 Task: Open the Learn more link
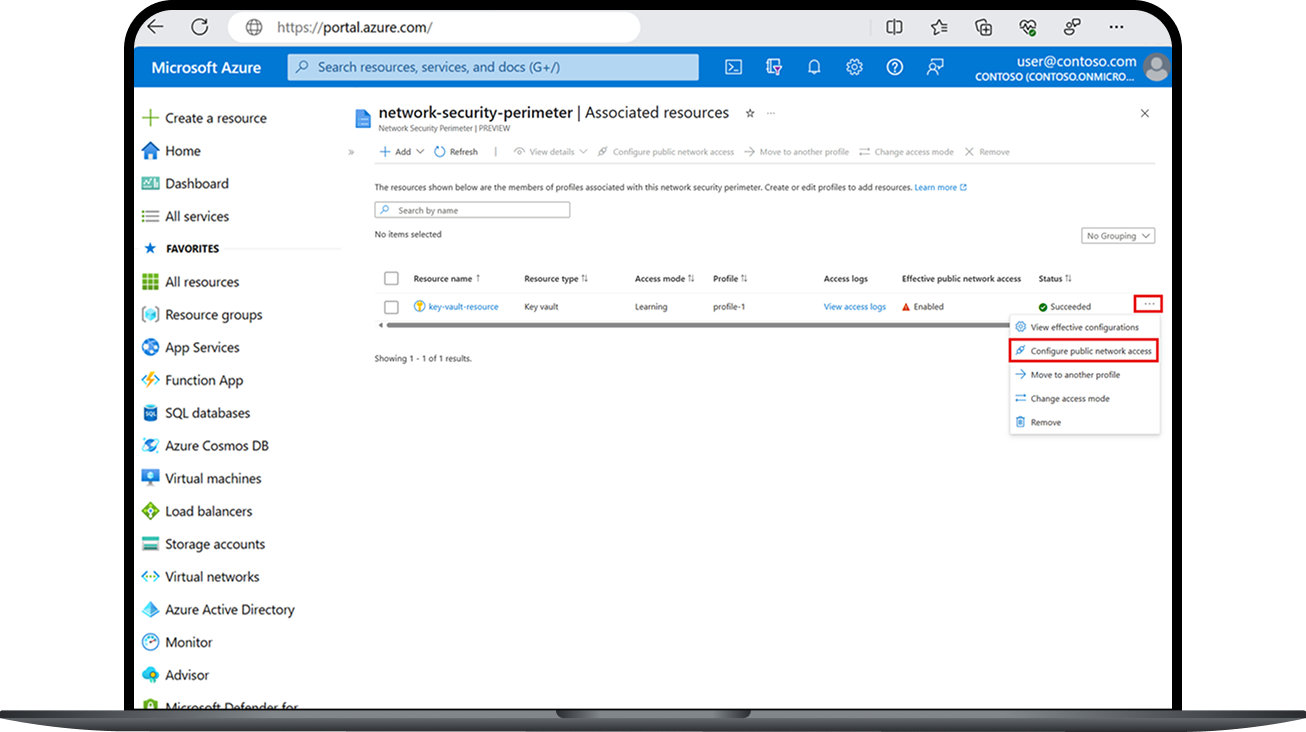point(940,187)
